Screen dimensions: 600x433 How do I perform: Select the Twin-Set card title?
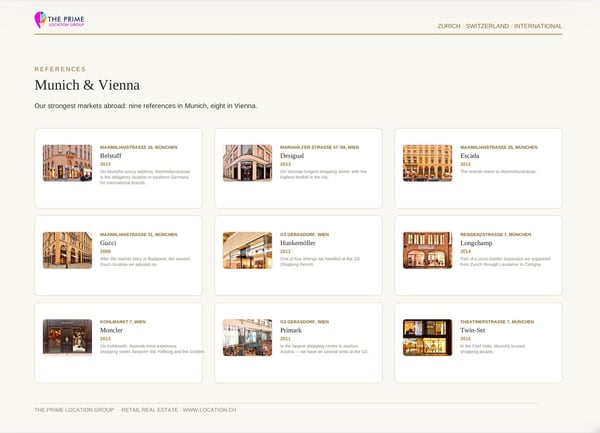473,330
